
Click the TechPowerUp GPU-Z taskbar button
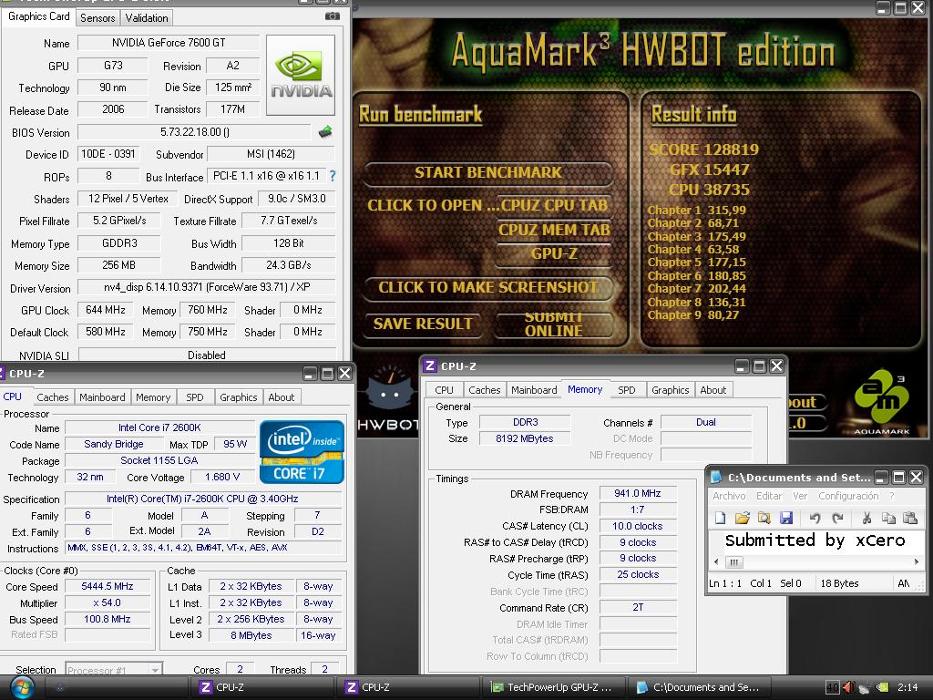pos(553,687)
